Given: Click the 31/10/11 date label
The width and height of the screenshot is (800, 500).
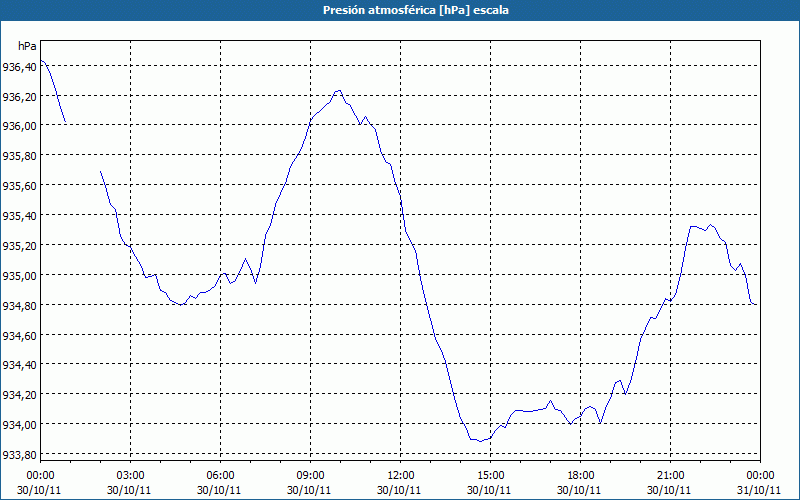Looking at the screenshot, I should tap(760, 490).
